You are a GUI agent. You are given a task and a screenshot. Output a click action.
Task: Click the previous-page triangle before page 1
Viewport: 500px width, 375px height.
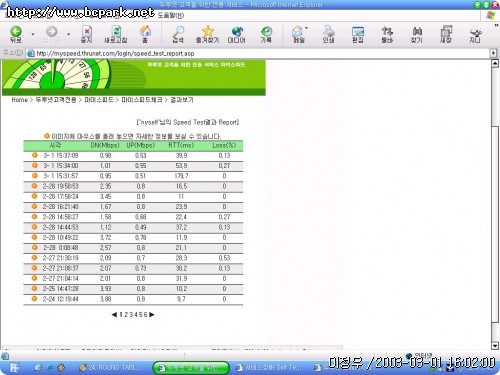114,314
